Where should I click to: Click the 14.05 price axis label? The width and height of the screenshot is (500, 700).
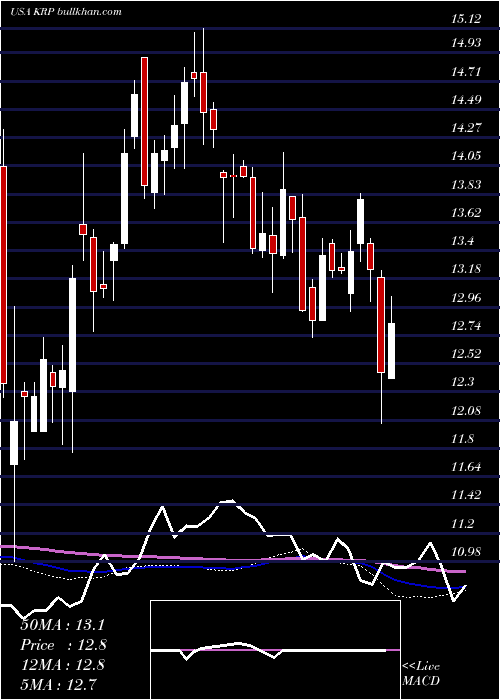[466, 156]
